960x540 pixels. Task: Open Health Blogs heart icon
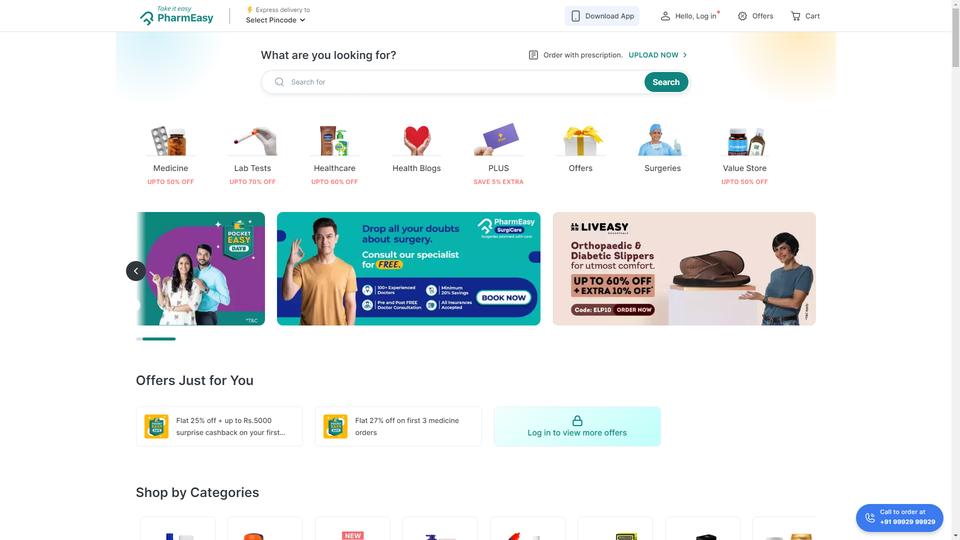point(416,141)
